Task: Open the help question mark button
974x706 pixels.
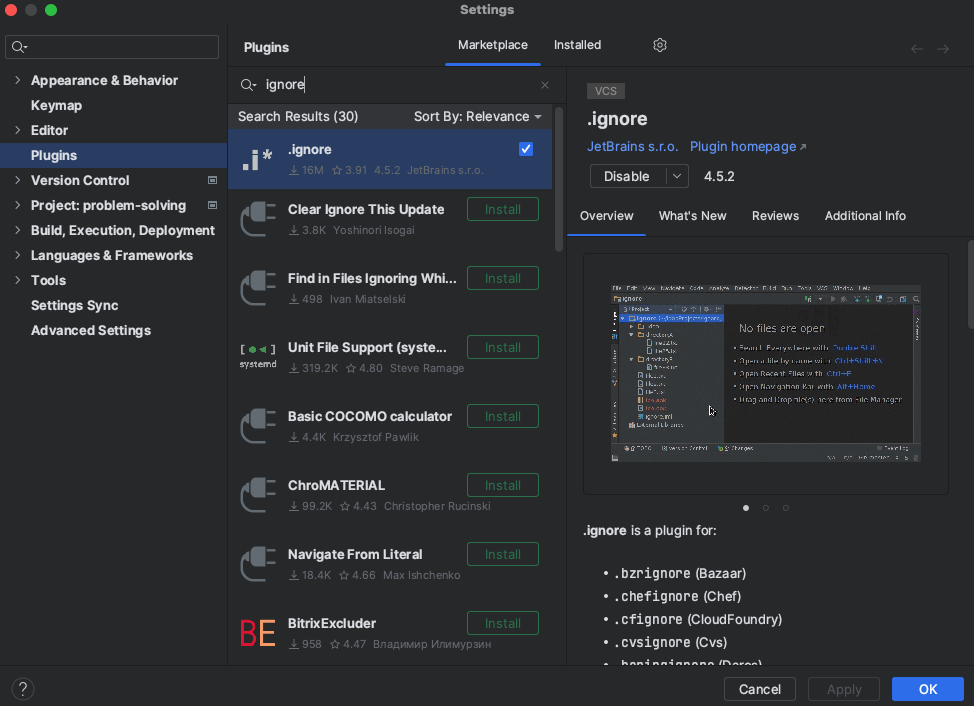Action: [23, 689]
